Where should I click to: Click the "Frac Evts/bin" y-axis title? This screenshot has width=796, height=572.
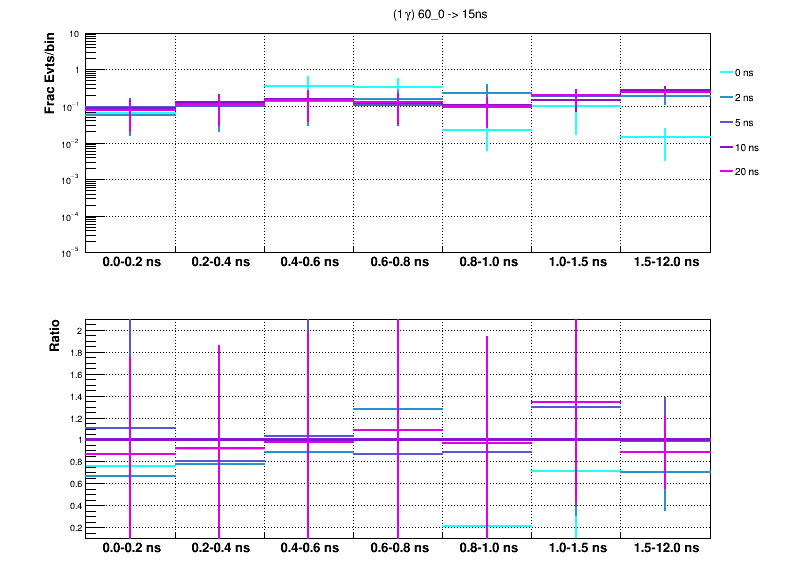[x=50, y=73]
